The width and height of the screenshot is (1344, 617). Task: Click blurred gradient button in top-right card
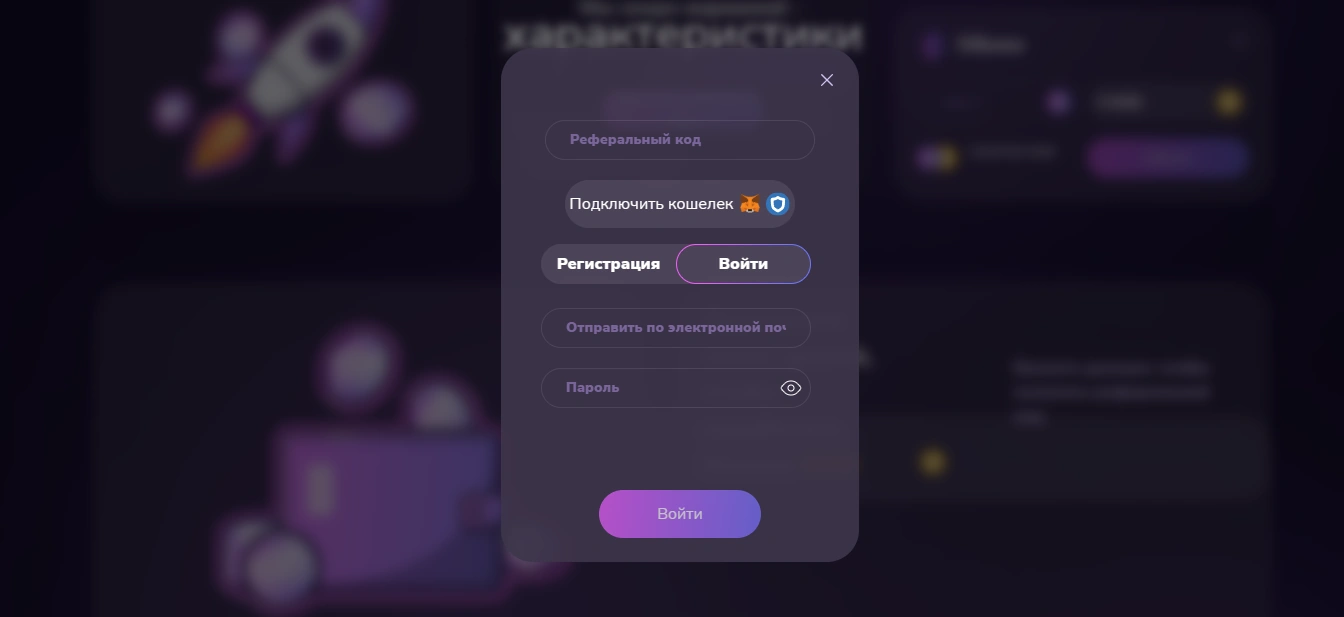(1167, 157)
